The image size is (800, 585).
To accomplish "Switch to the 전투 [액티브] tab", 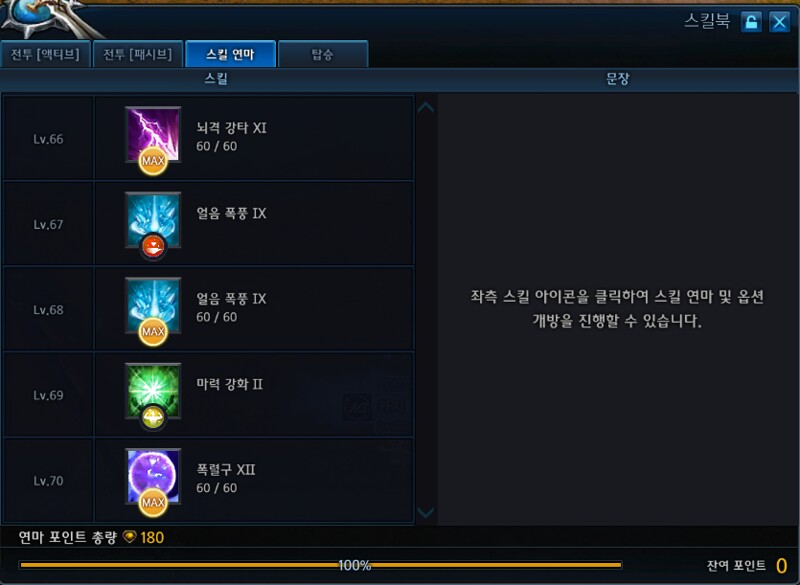I will coord(45,54).
